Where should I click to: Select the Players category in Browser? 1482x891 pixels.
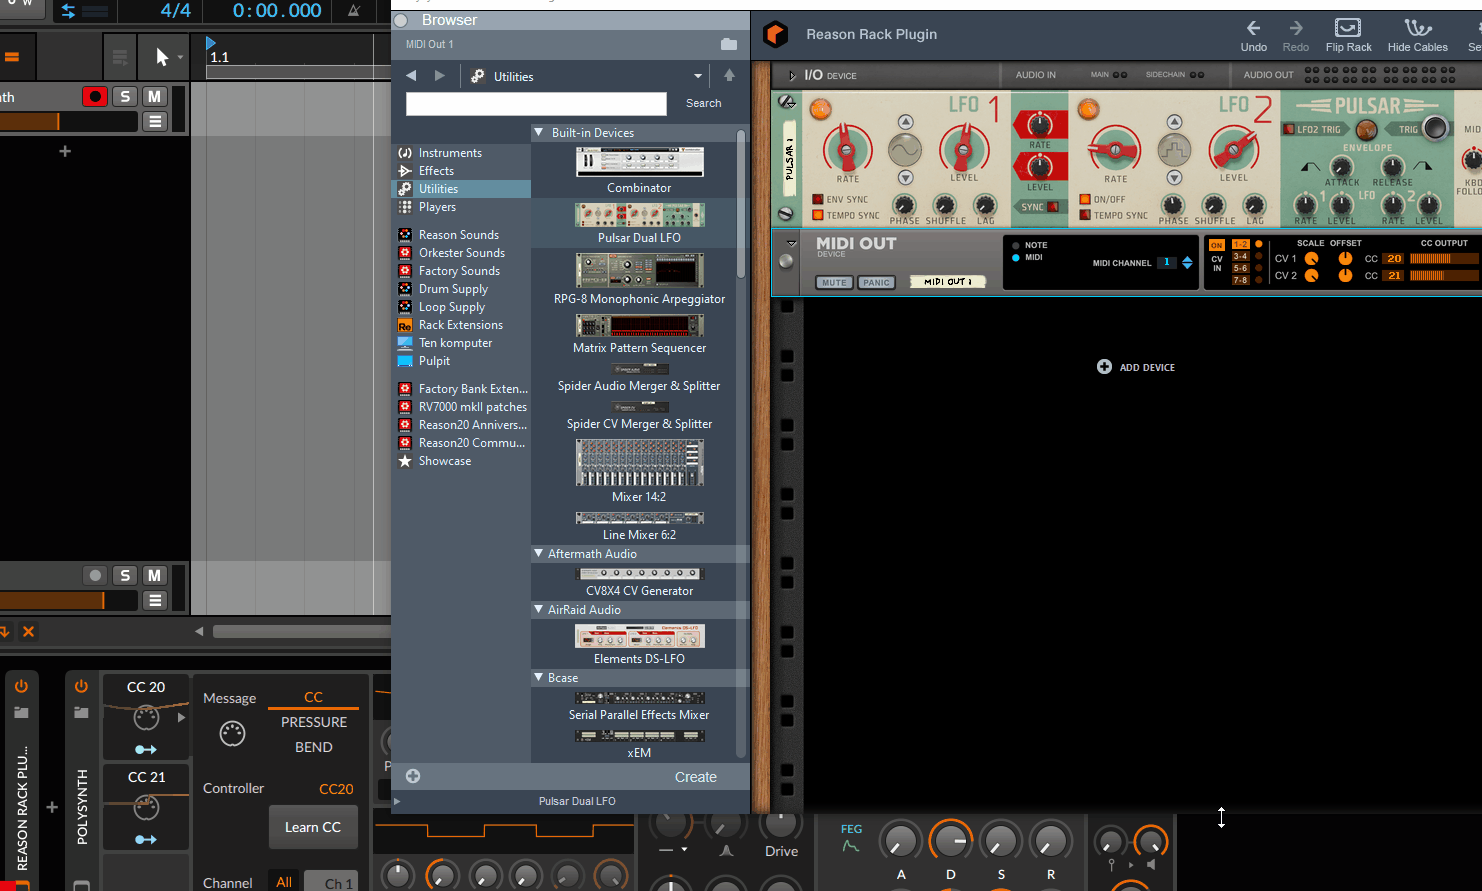click(x=437, y=207)
